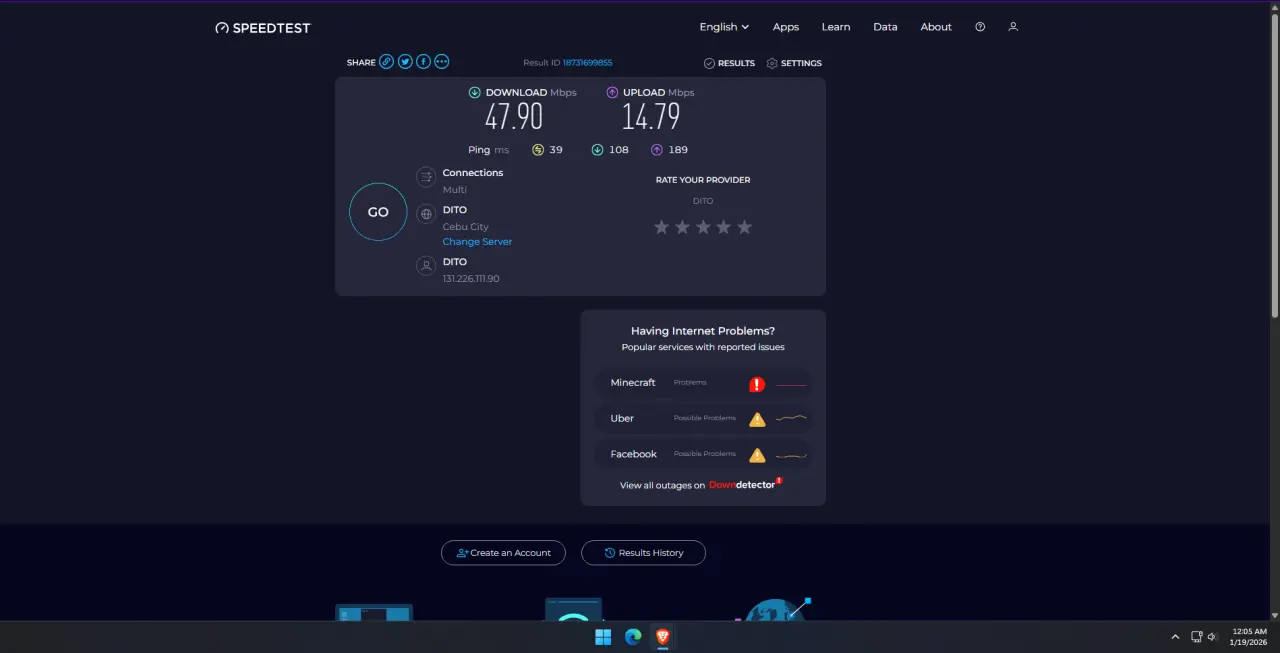Open the Minecraft problems row
Image resolution: width=1280 pixels, height=653 pixels.
[703, 383]
